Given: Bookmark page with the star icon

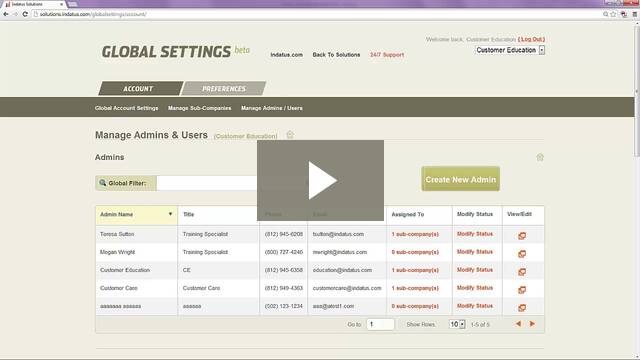Looking at the screenshot, I should tap(613, 14).
